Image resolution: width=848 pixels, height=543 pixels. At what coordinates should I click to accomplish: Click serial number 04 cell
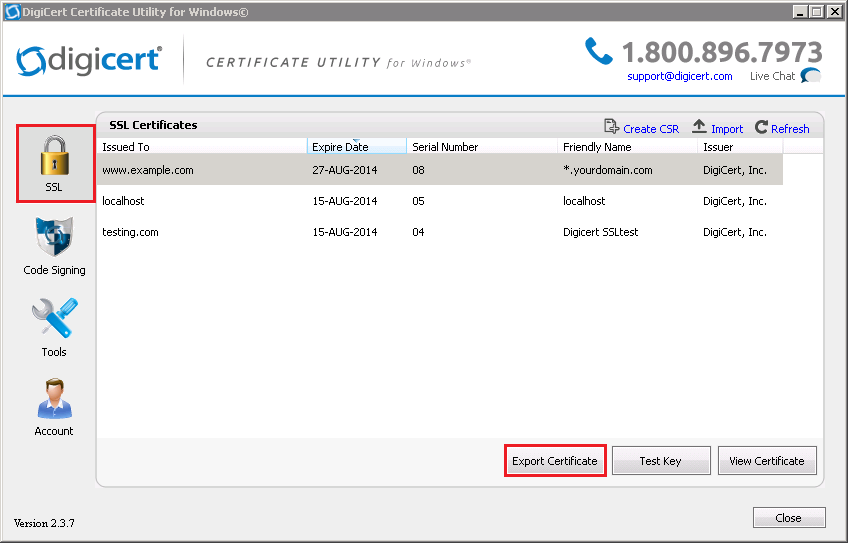click(x=418, y=232)
